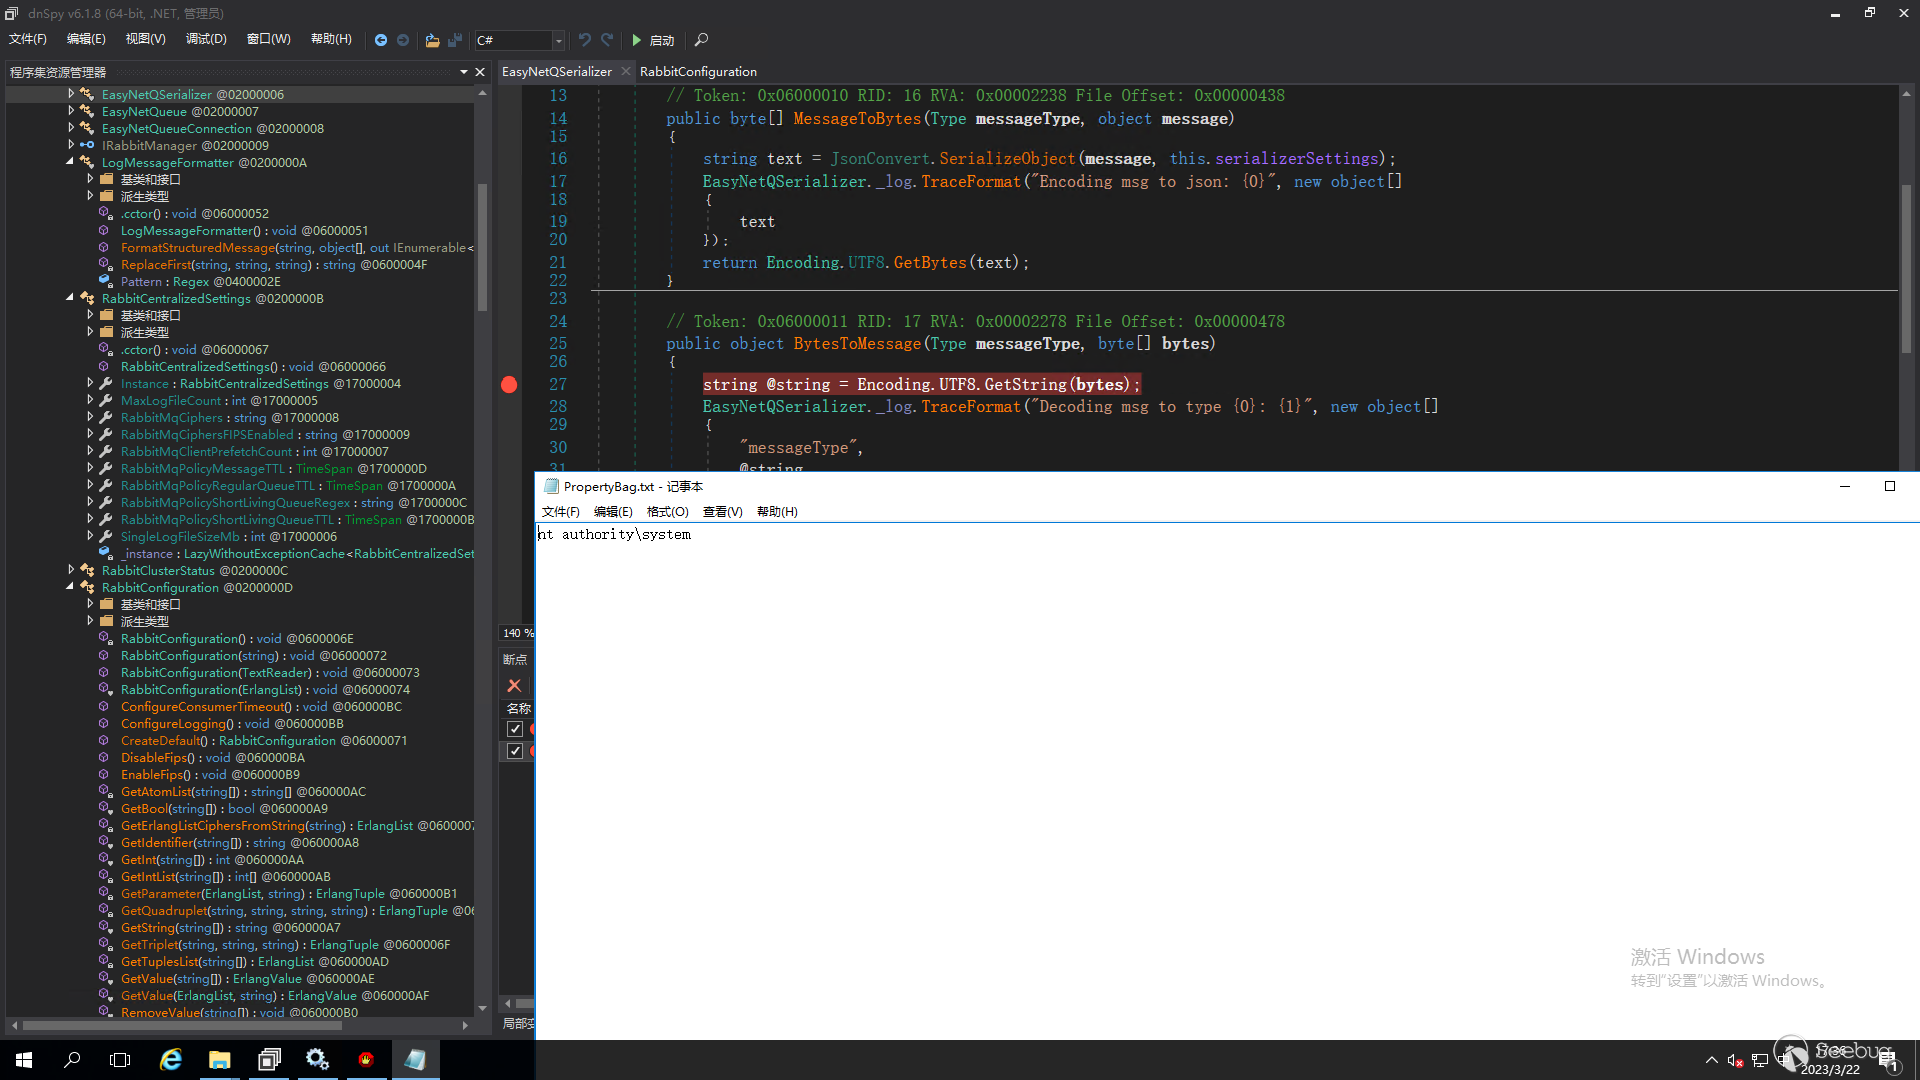
Task: Toggle the second breakpoint checkbox
Action: tap(515, 751)
